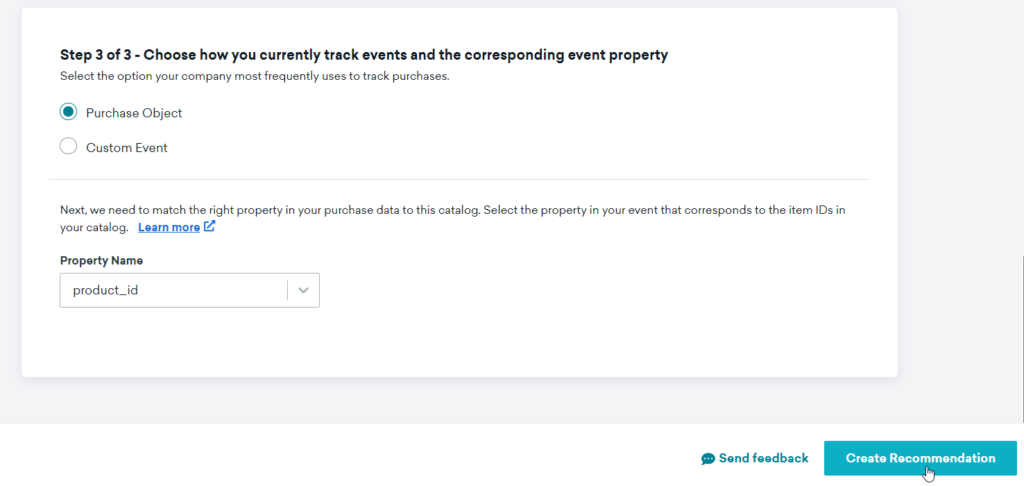Image resolution: width=1024 pixels, height=486 pixels.
Task: Open the Learn more link
Action: tap(169, 227)
